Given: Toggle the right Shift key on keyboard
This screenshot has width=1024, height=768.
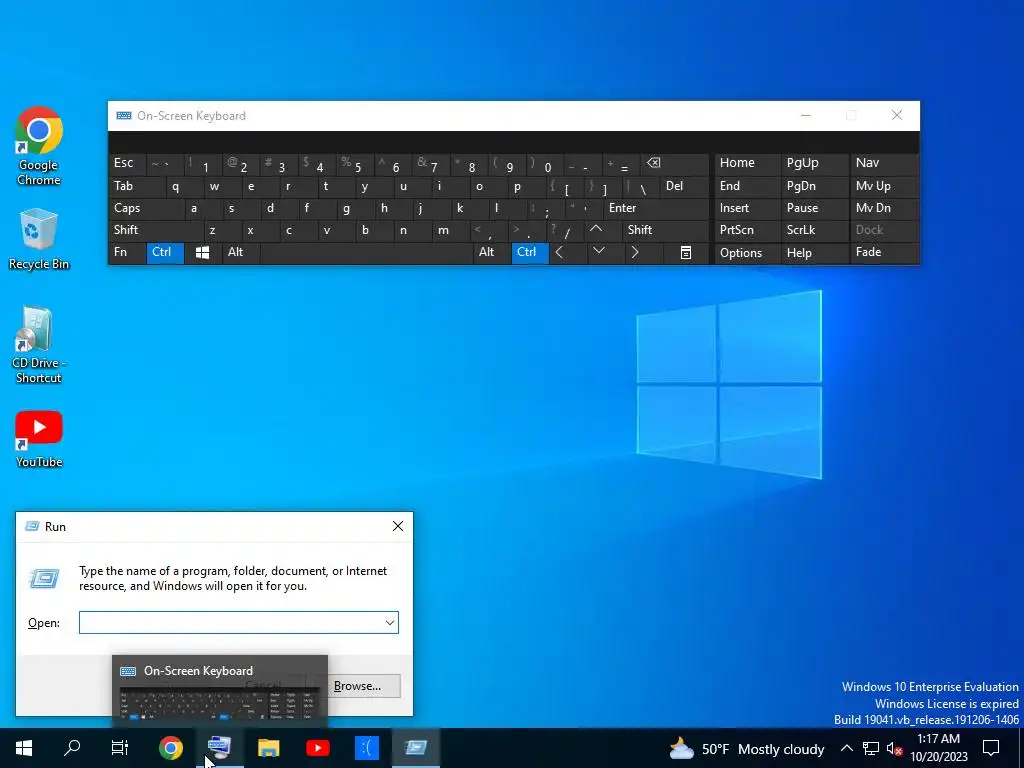Looking at the screenshot, I should point(665,230).
